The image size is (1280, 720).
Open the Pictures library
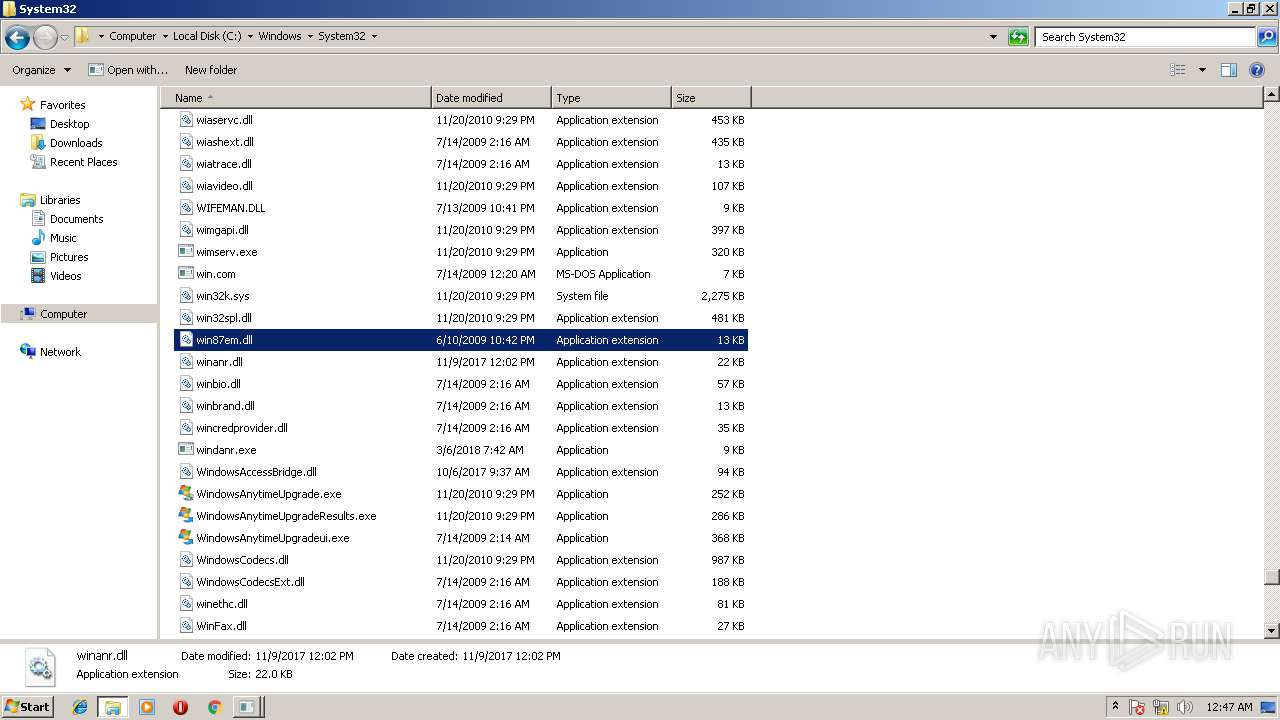[69, 257]
